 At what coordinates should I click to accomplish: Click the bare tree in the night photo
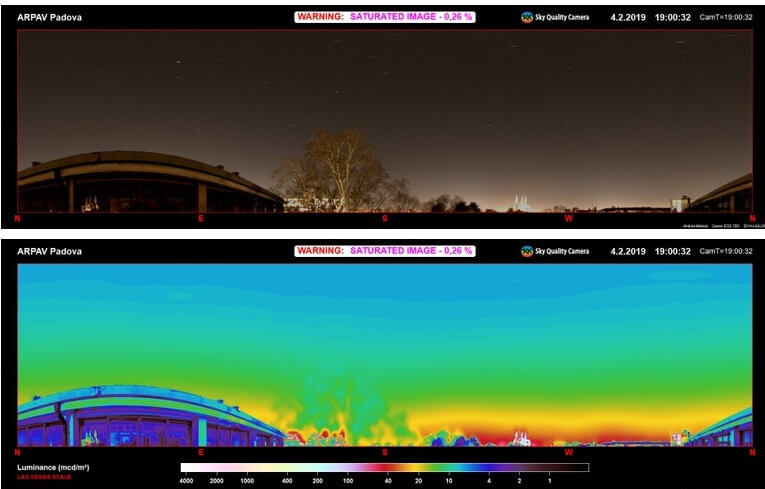(x=338, y=170)
